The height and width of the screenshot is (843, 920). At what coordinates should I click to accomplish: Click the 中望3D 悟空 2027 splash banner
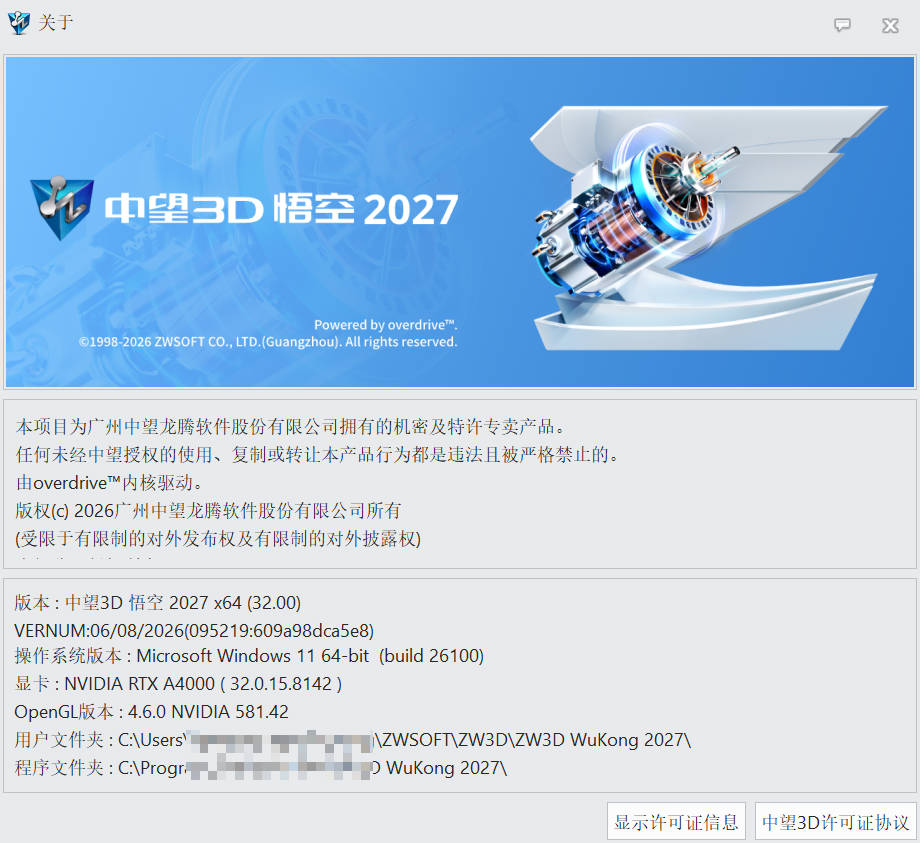[x=460, y=222]
